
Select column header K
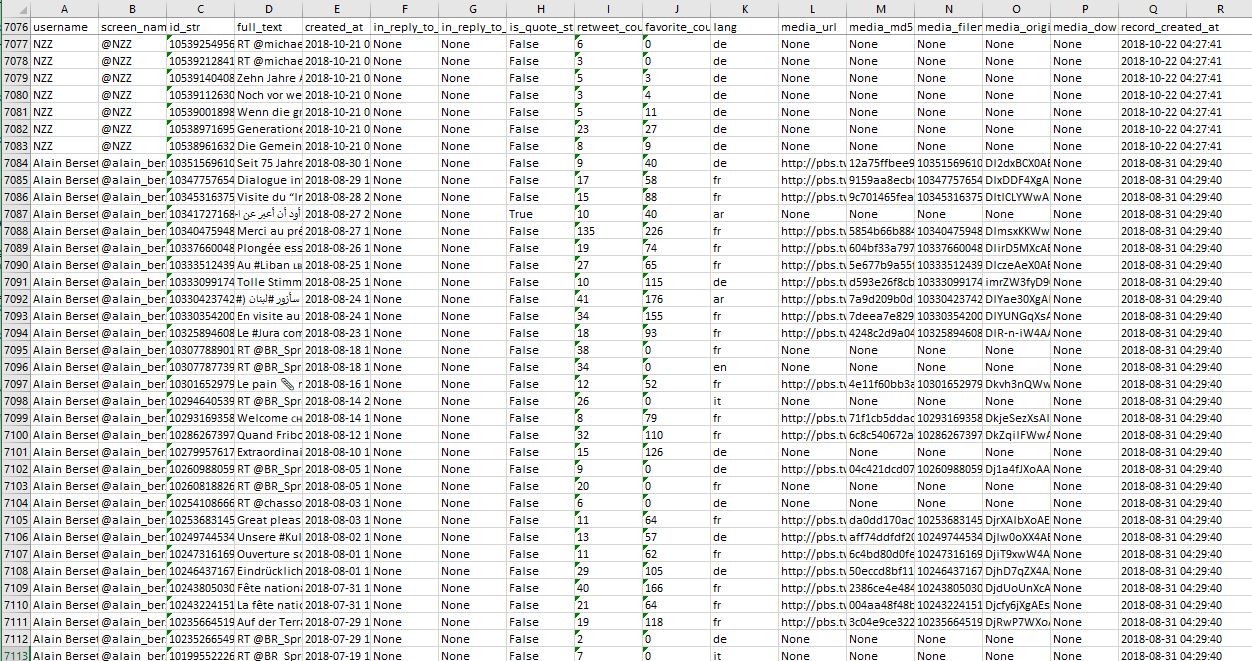pyautogui.click(x=744, y=8)
